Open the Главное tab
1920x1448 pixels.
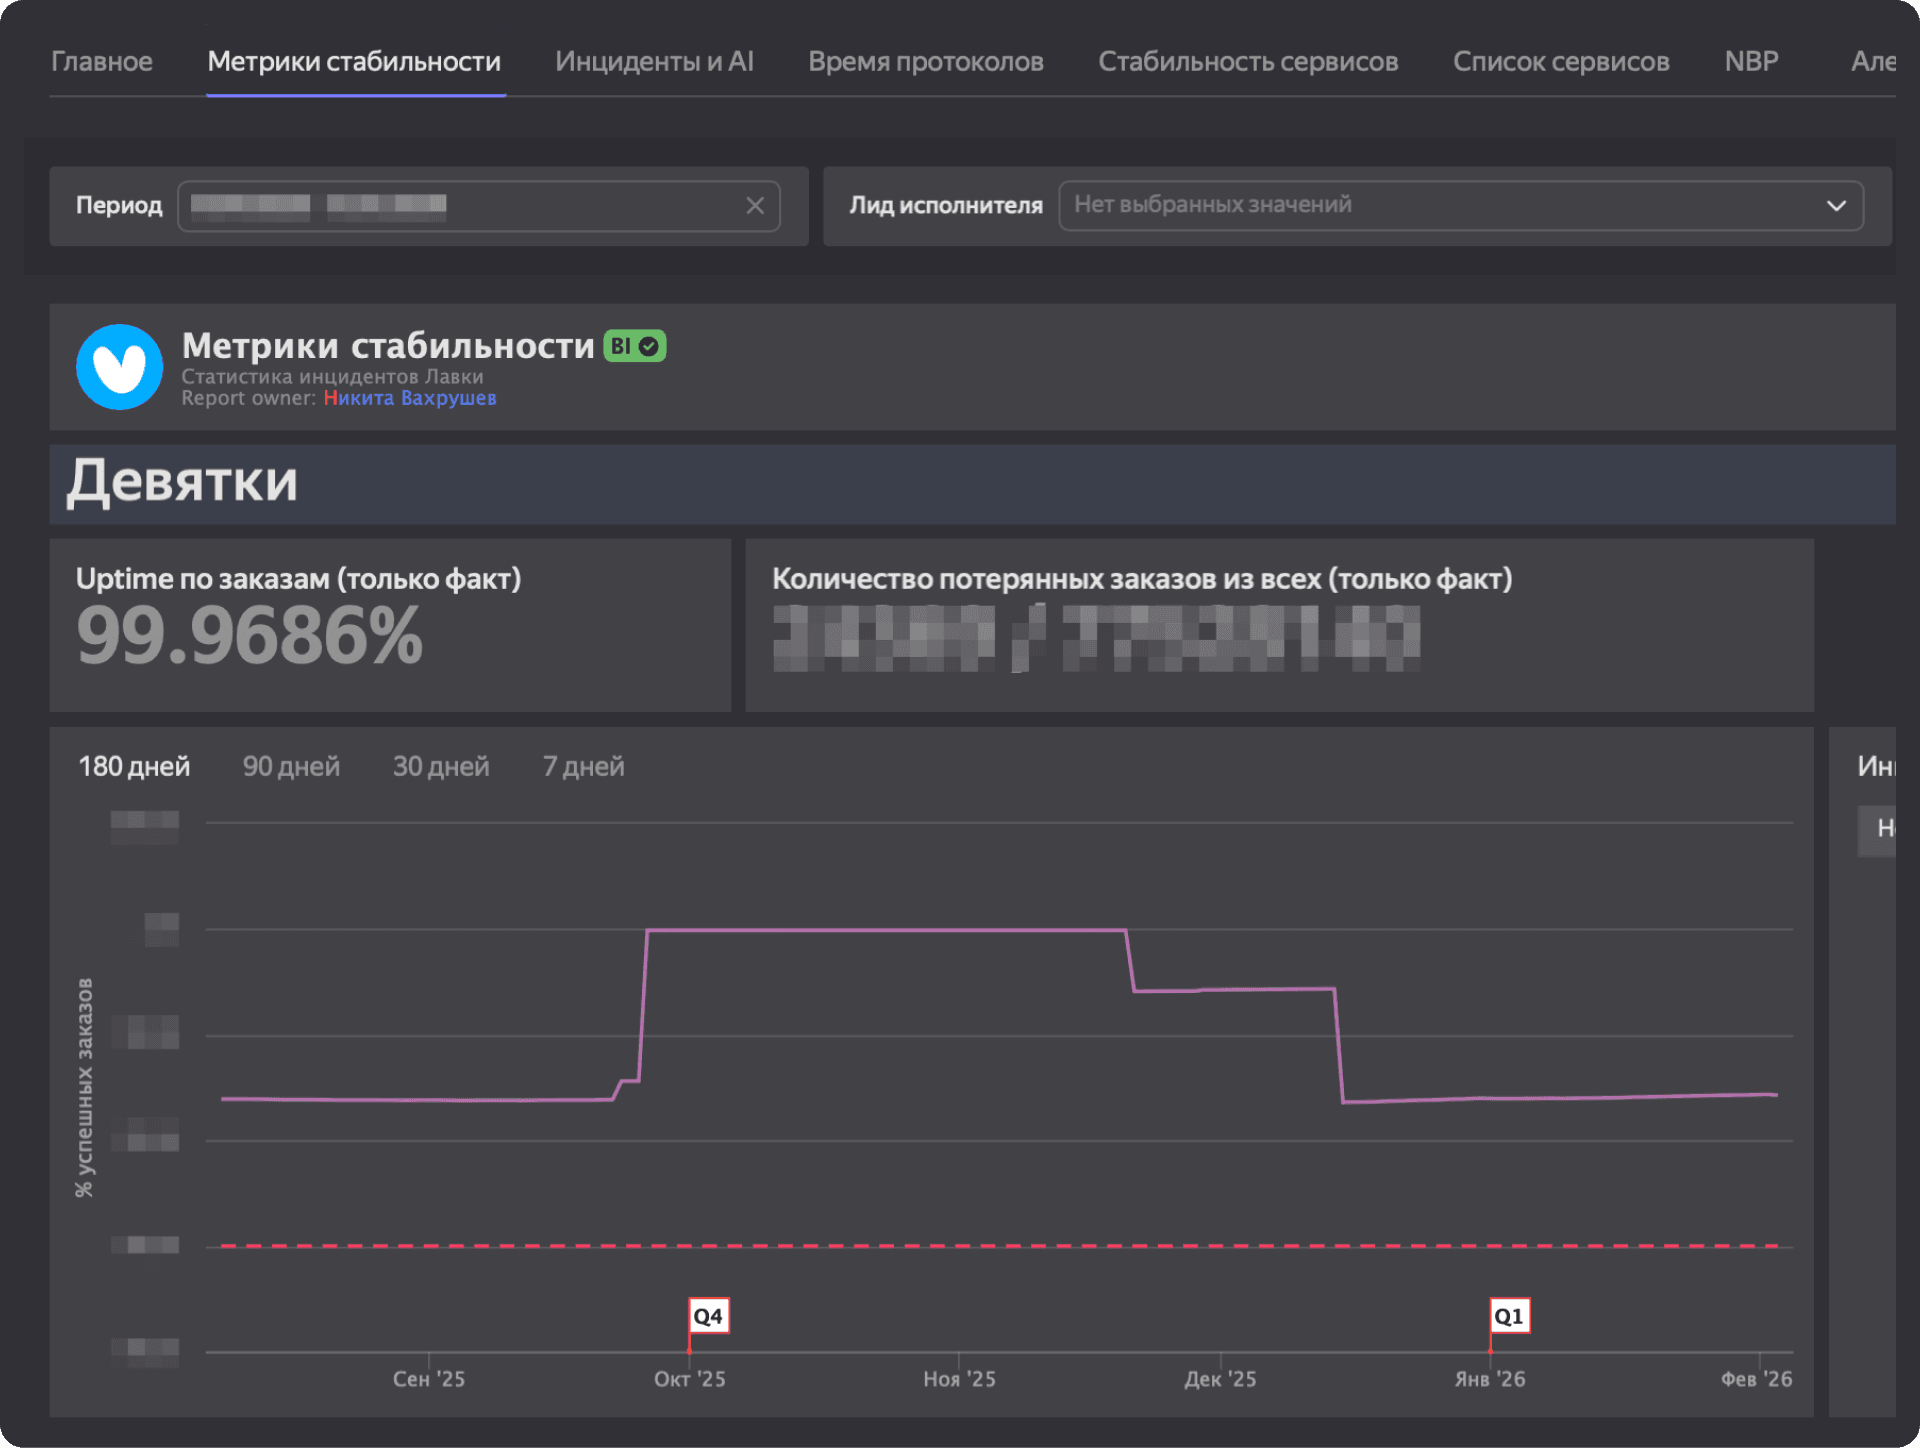point(102,62)
